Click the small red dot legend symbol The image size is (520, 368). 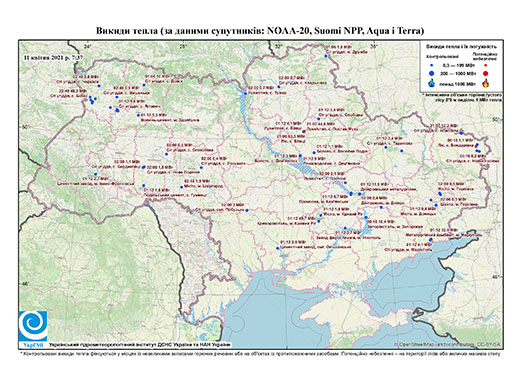coord(486,65)
